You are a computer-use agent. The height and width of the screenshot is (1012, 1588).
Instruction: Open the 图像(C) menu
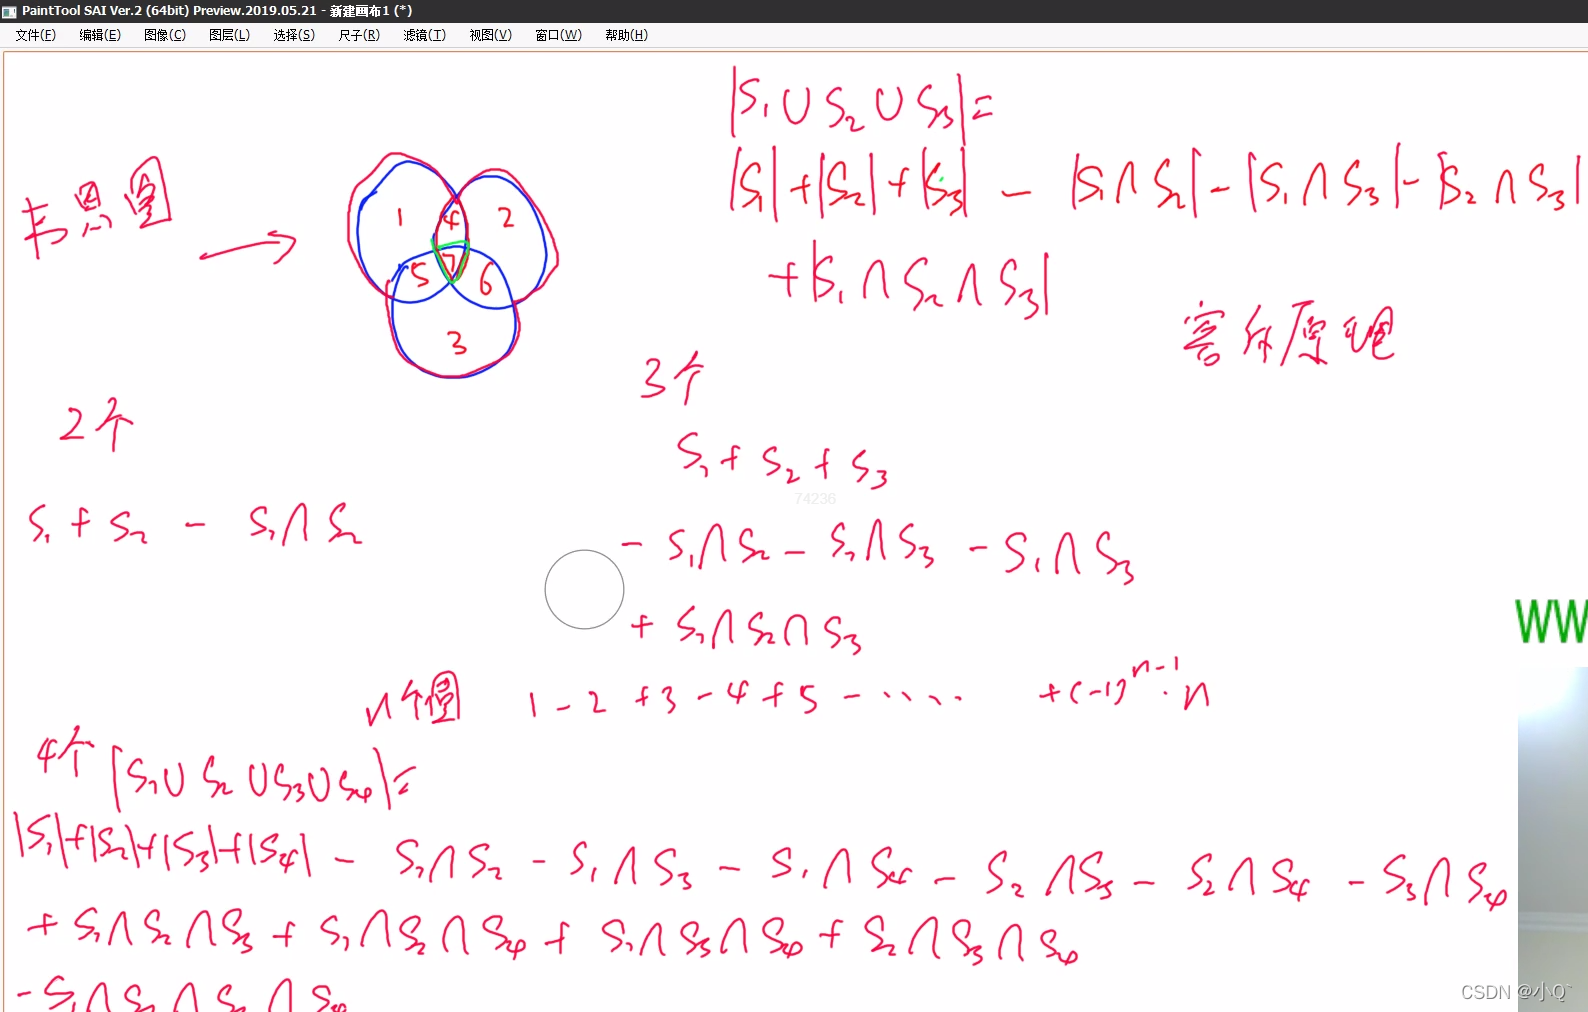pyautogui.click(x=165, y=35)
